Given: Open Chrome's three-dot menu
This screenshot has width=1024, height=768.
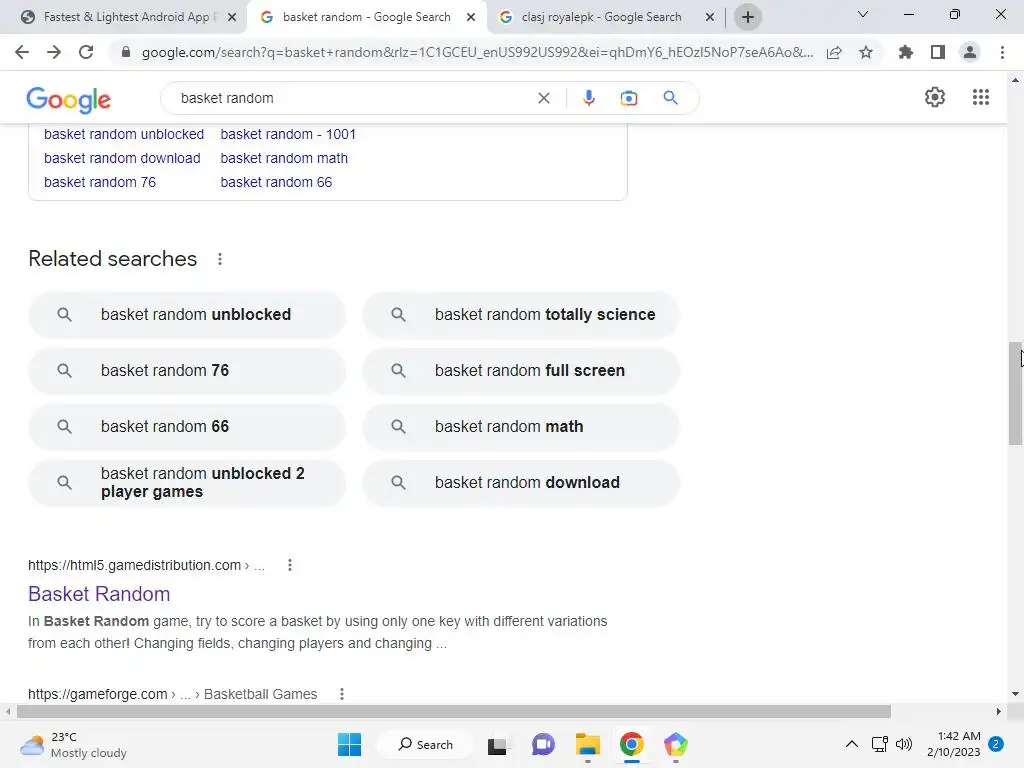Looking at the screenshot, I should (1002, 52).
